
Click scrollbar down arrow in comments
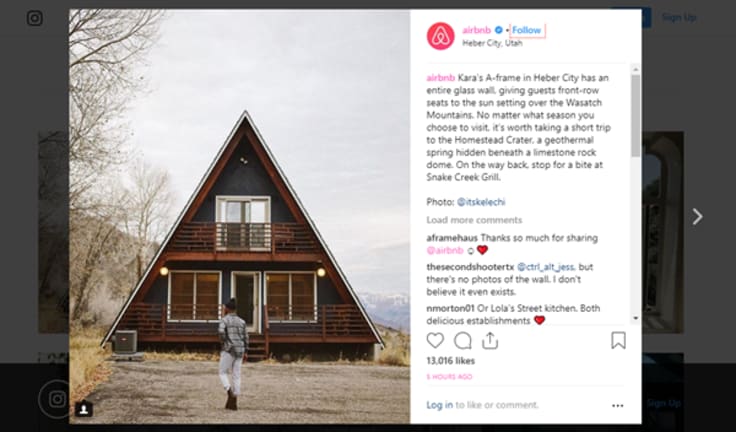(x=636, y=318)
